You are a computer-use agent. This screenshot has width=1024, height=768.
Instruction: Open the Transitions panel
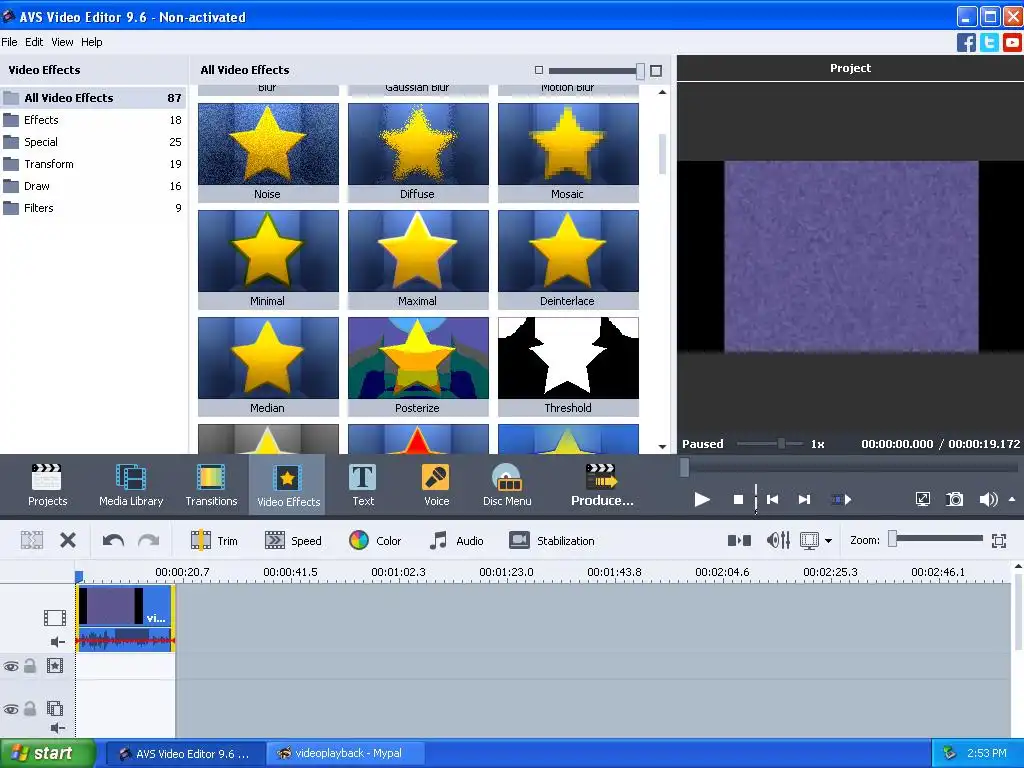pyautogui.click(x=211, y=485)
